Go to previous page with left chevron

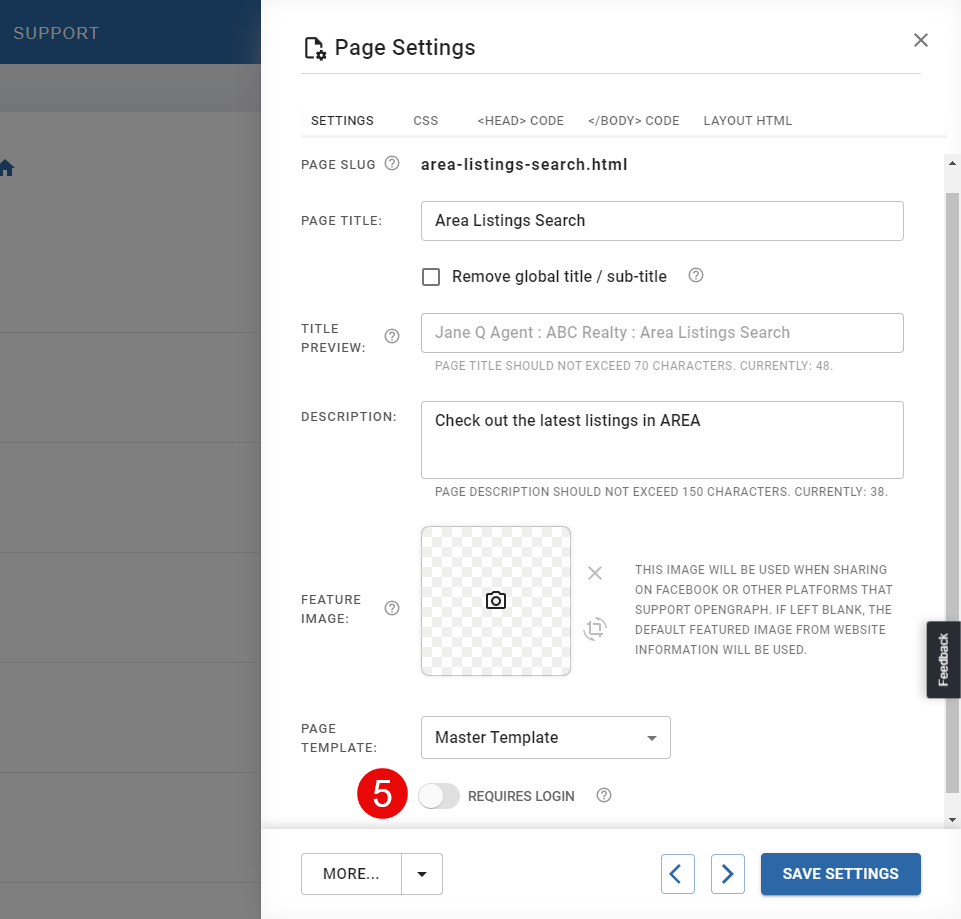click(x=678, y=874)
